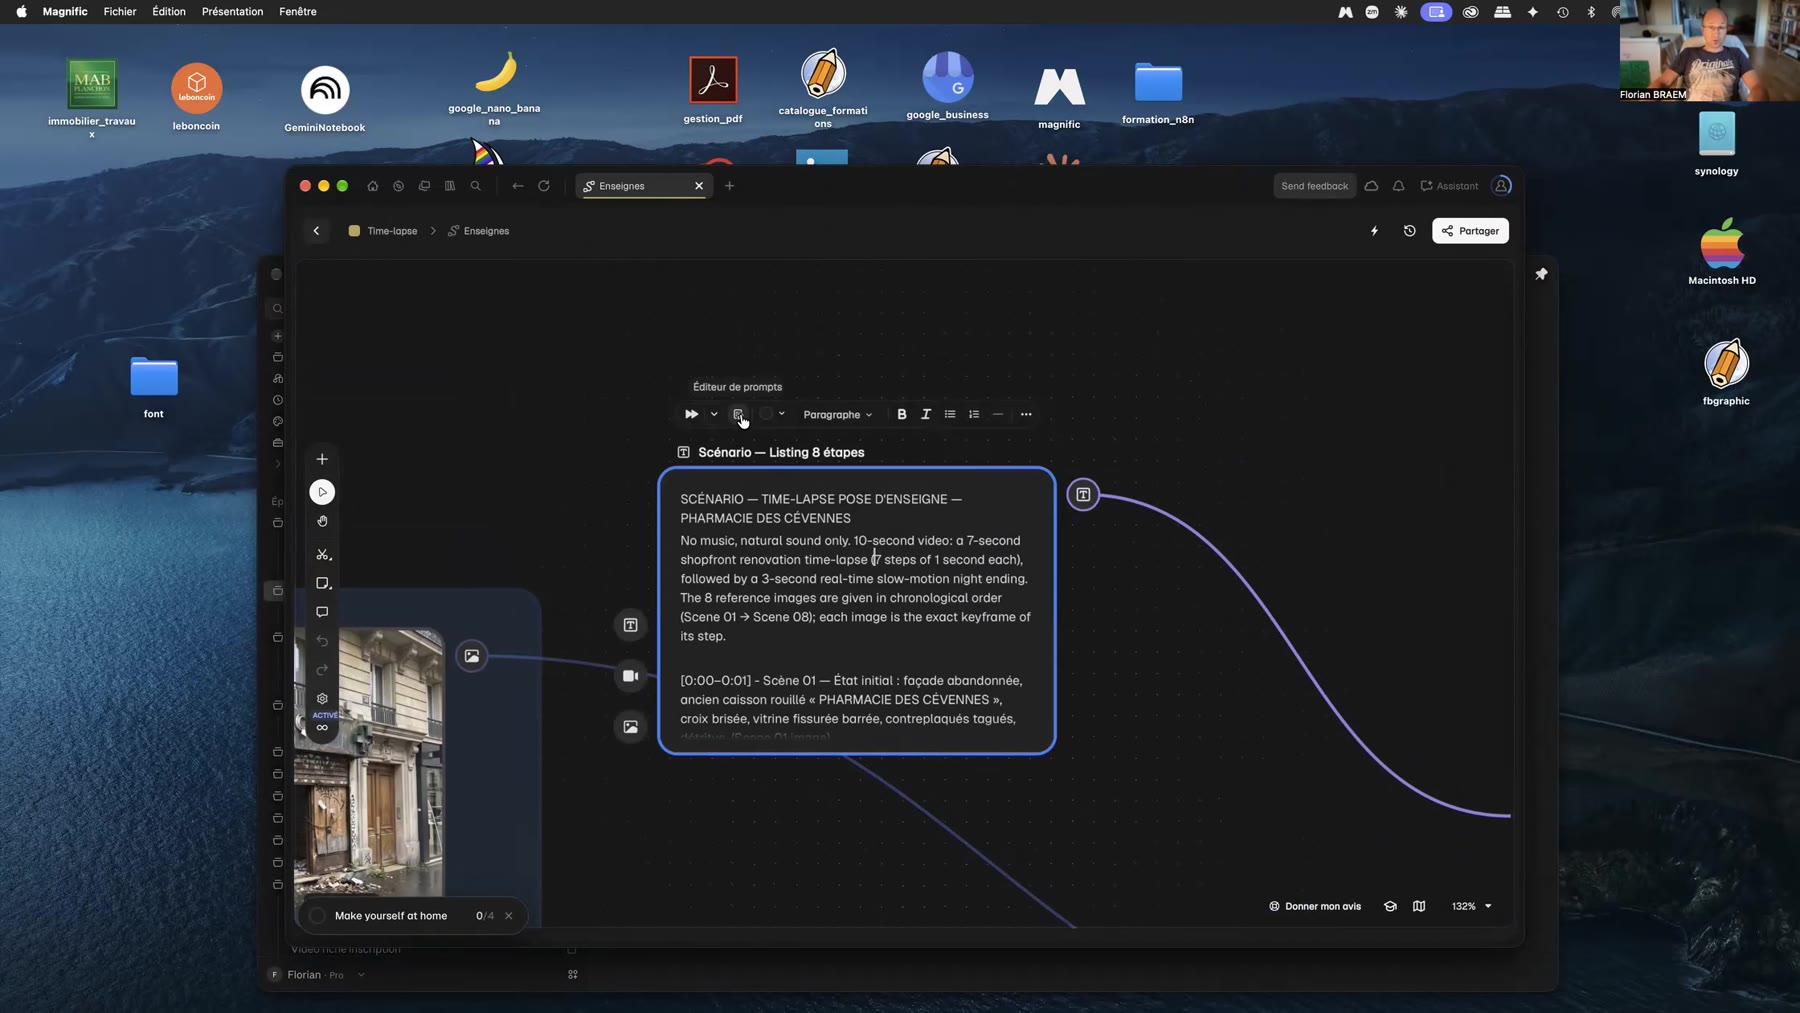
Task: Run the node with the fast-forward icon
Action: pyautogui.click(x=691, y=414)
